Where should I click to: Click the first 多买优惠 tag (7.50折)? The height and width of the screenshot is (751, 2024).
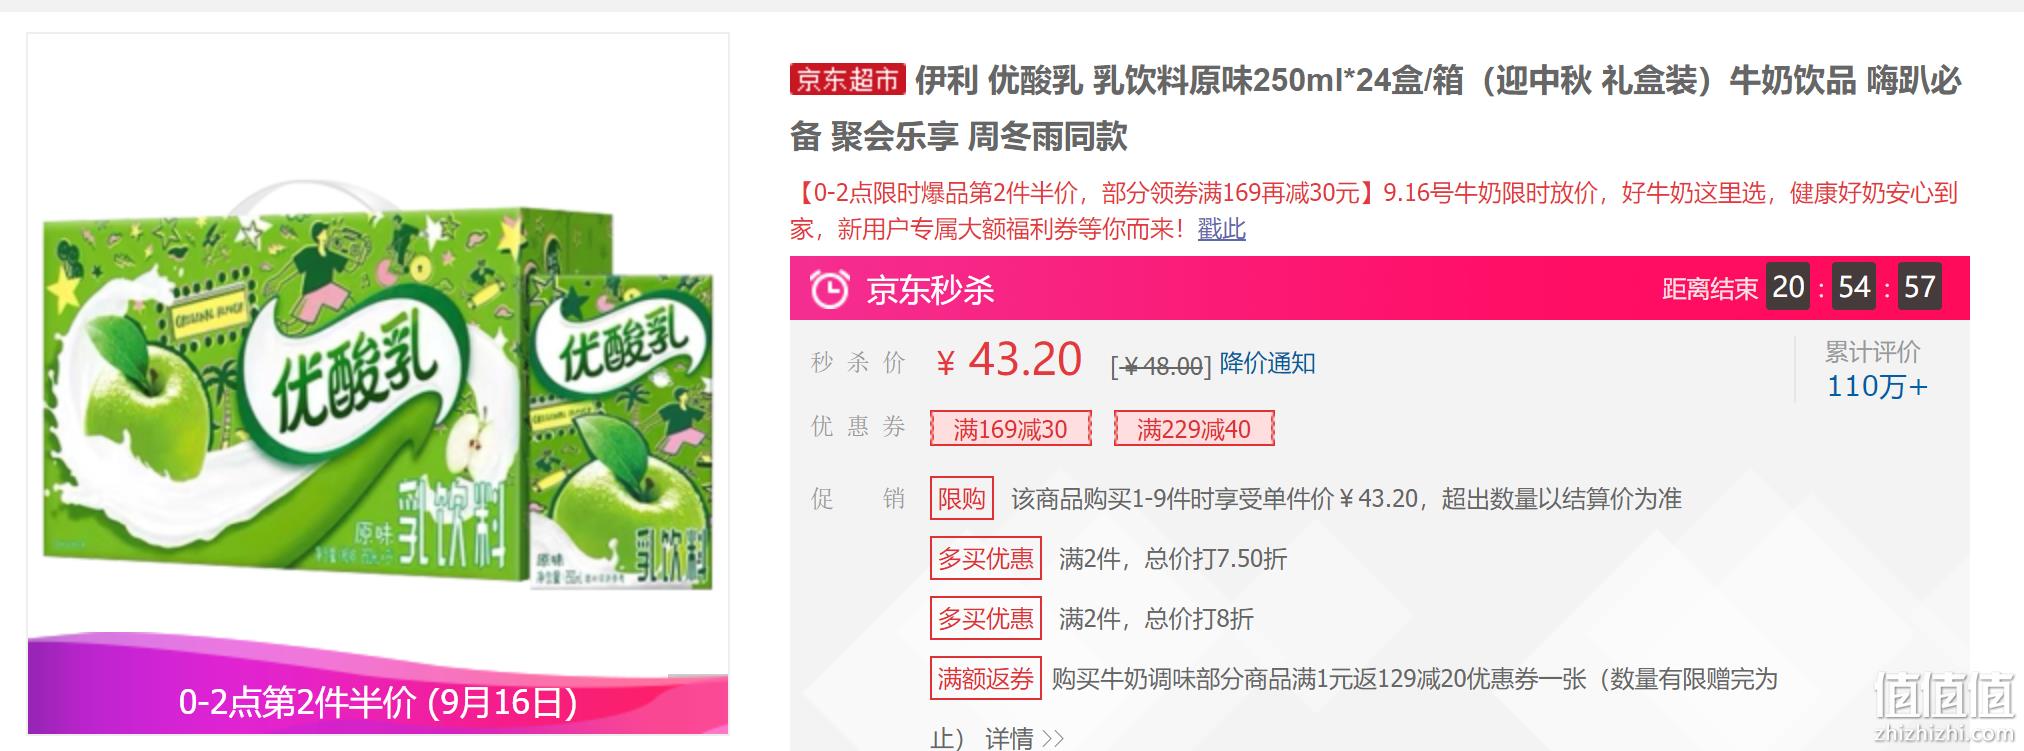coord(986,558)
